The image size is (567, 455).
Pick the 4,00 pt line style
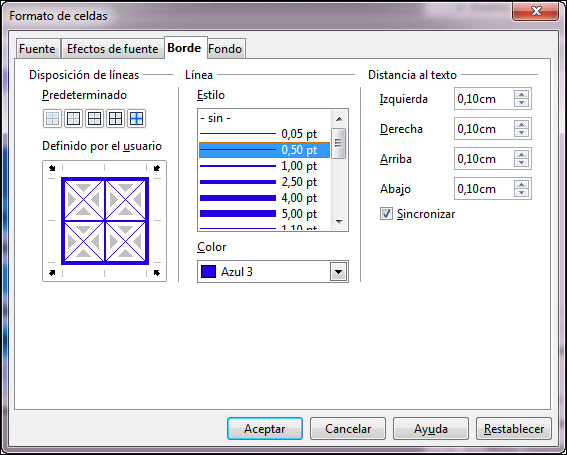(264, 197)
